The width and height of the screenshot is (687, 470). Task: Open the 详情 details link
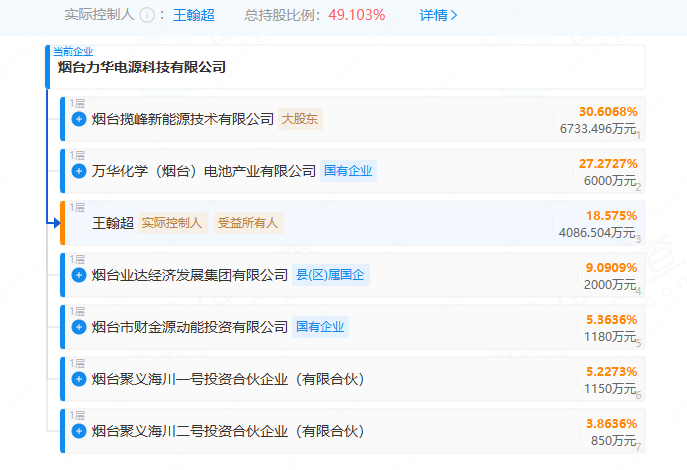click(438, 16)
